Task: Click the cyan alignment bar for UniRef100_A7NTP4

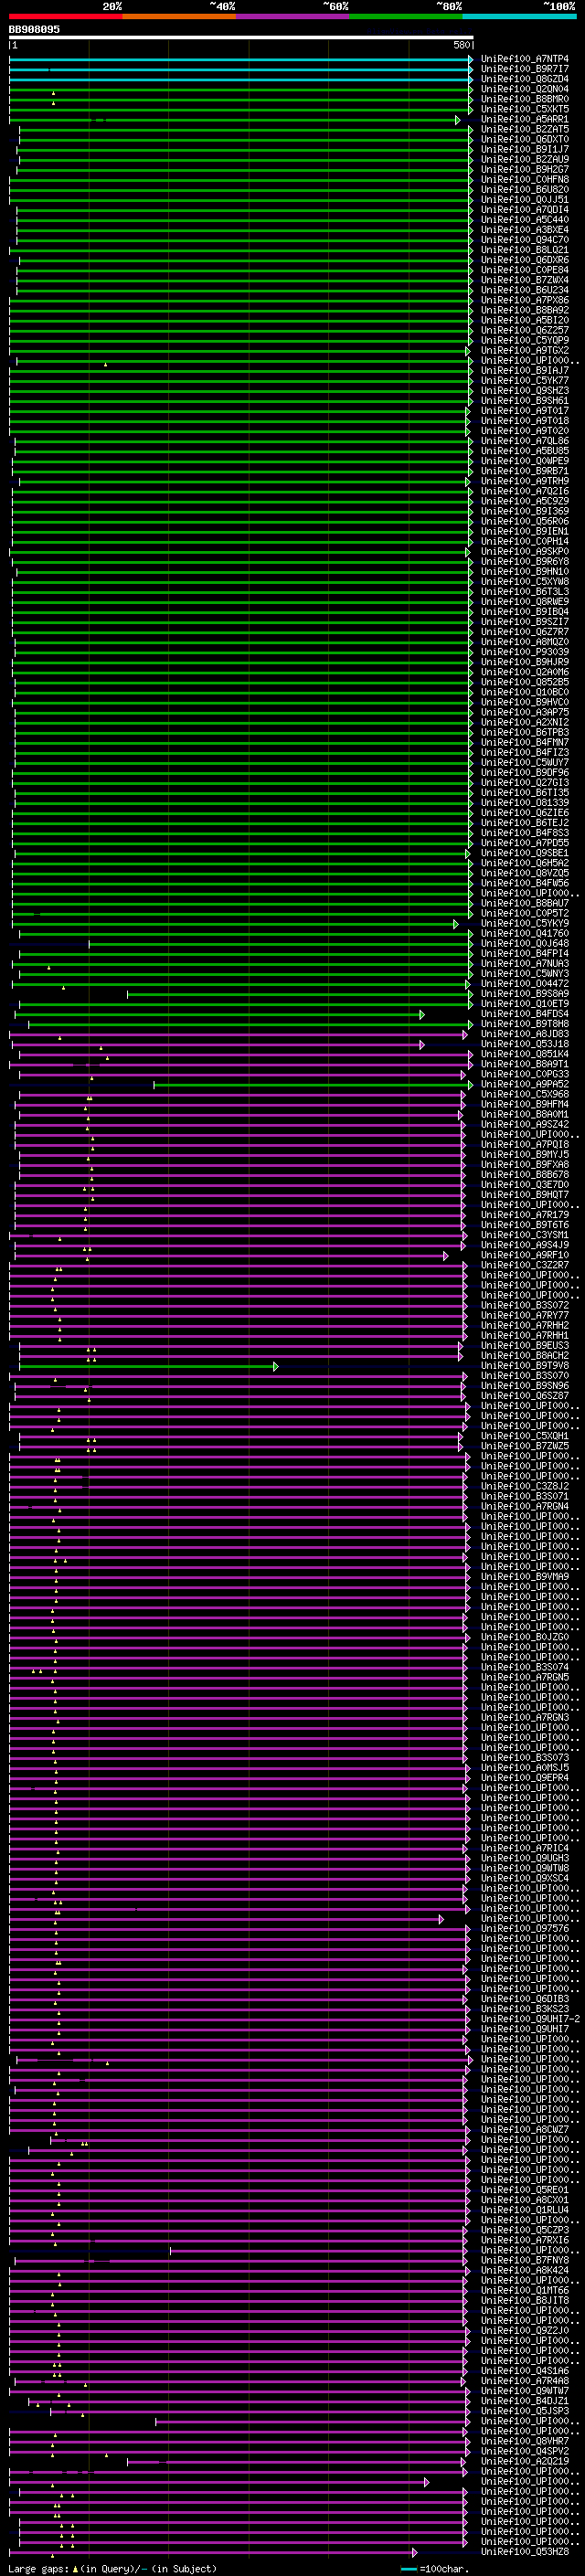Action: pyautogui.click(x=240, y=59)
